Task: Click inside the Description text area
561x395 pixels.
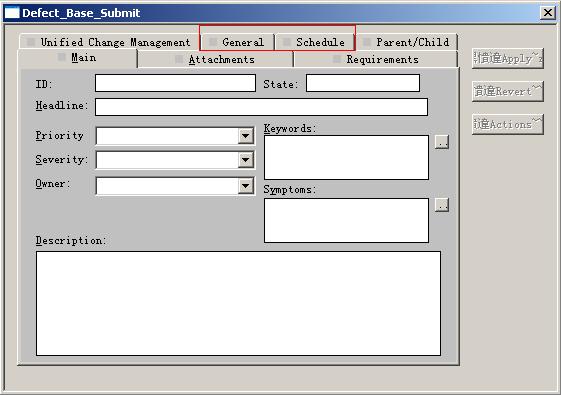Action: [x=238, y=303]
